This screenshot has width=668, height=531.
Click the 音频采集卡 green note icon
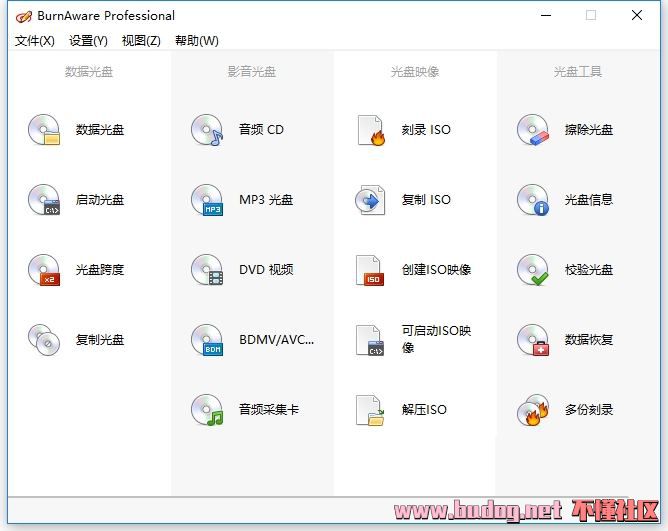[x=207, y=410]
